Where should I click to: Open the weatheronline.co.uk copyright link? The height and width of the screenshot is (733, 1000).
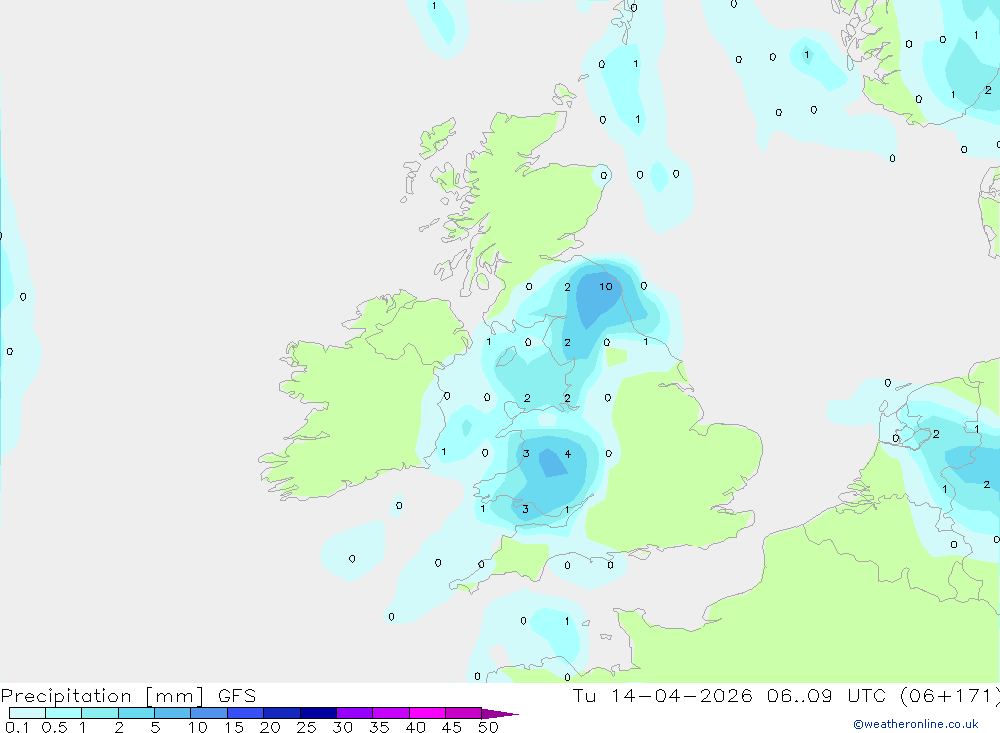tap(916, 724)
